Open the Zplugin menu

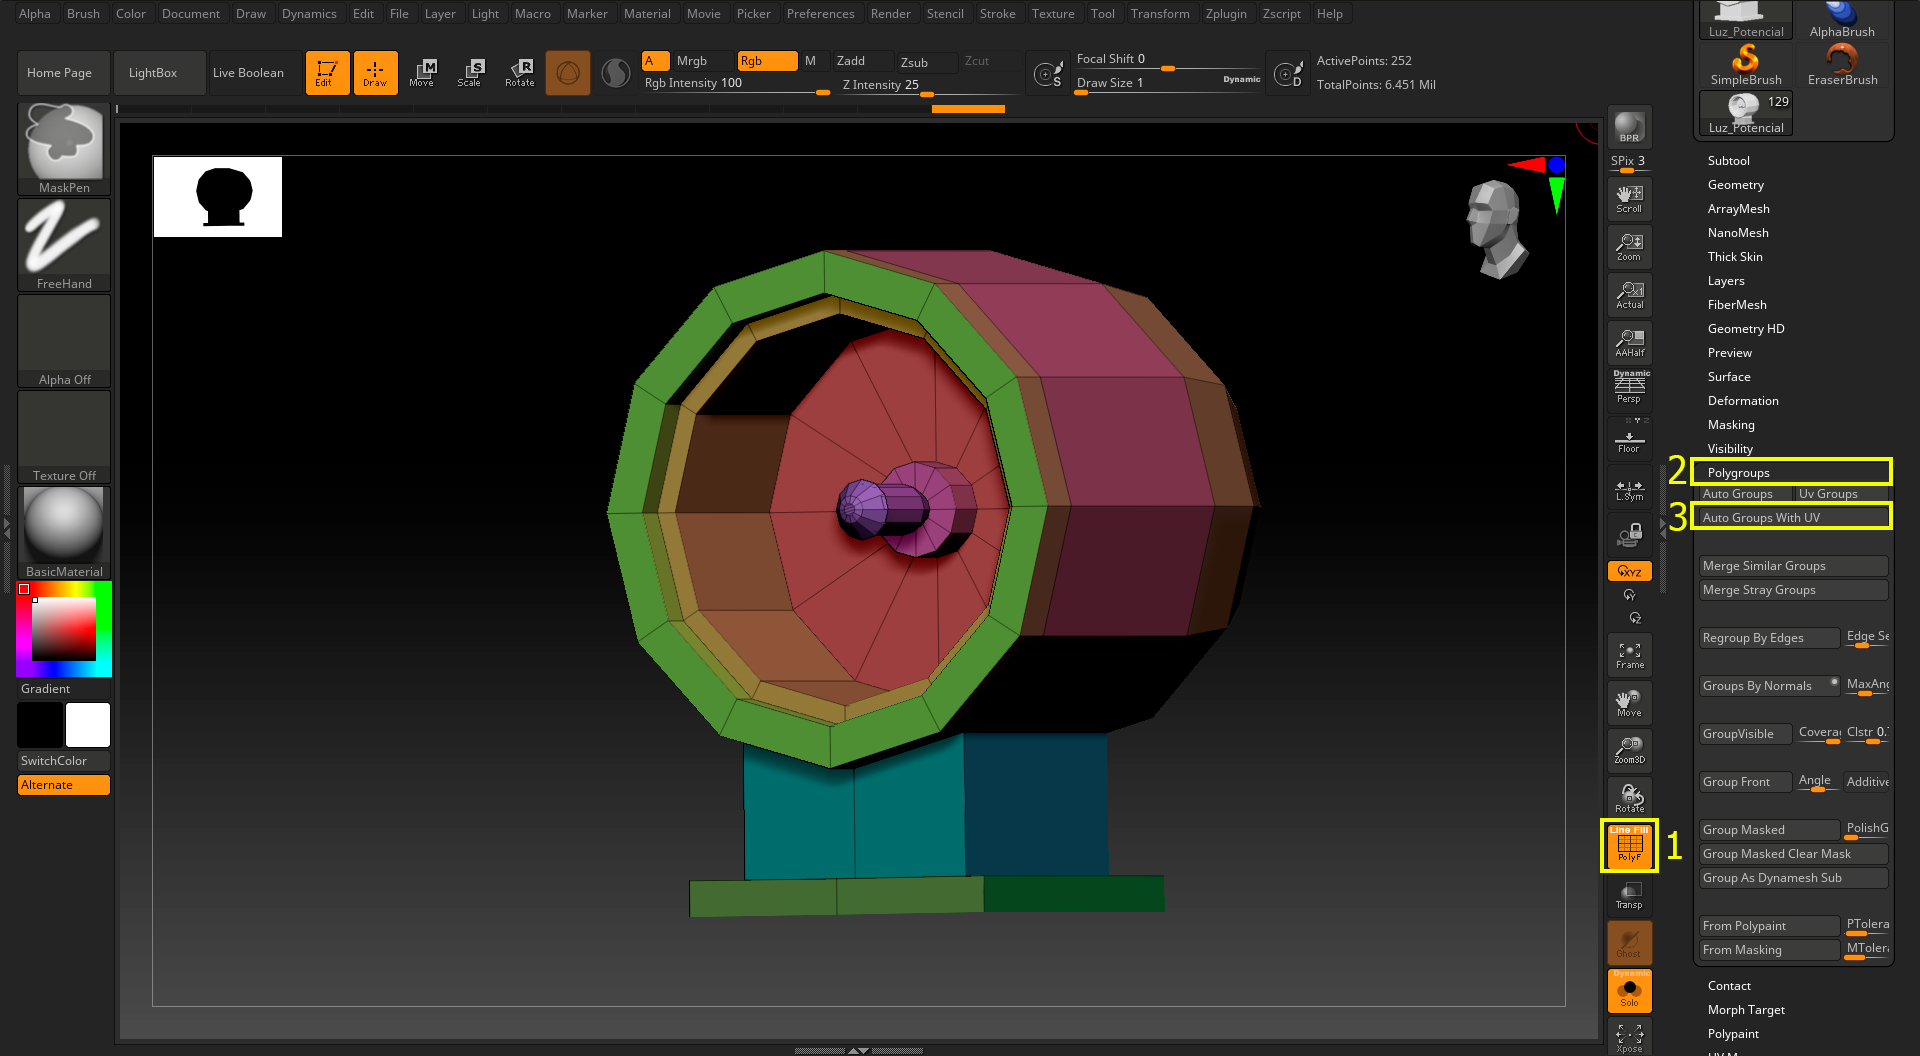(x=1225, y=14)
